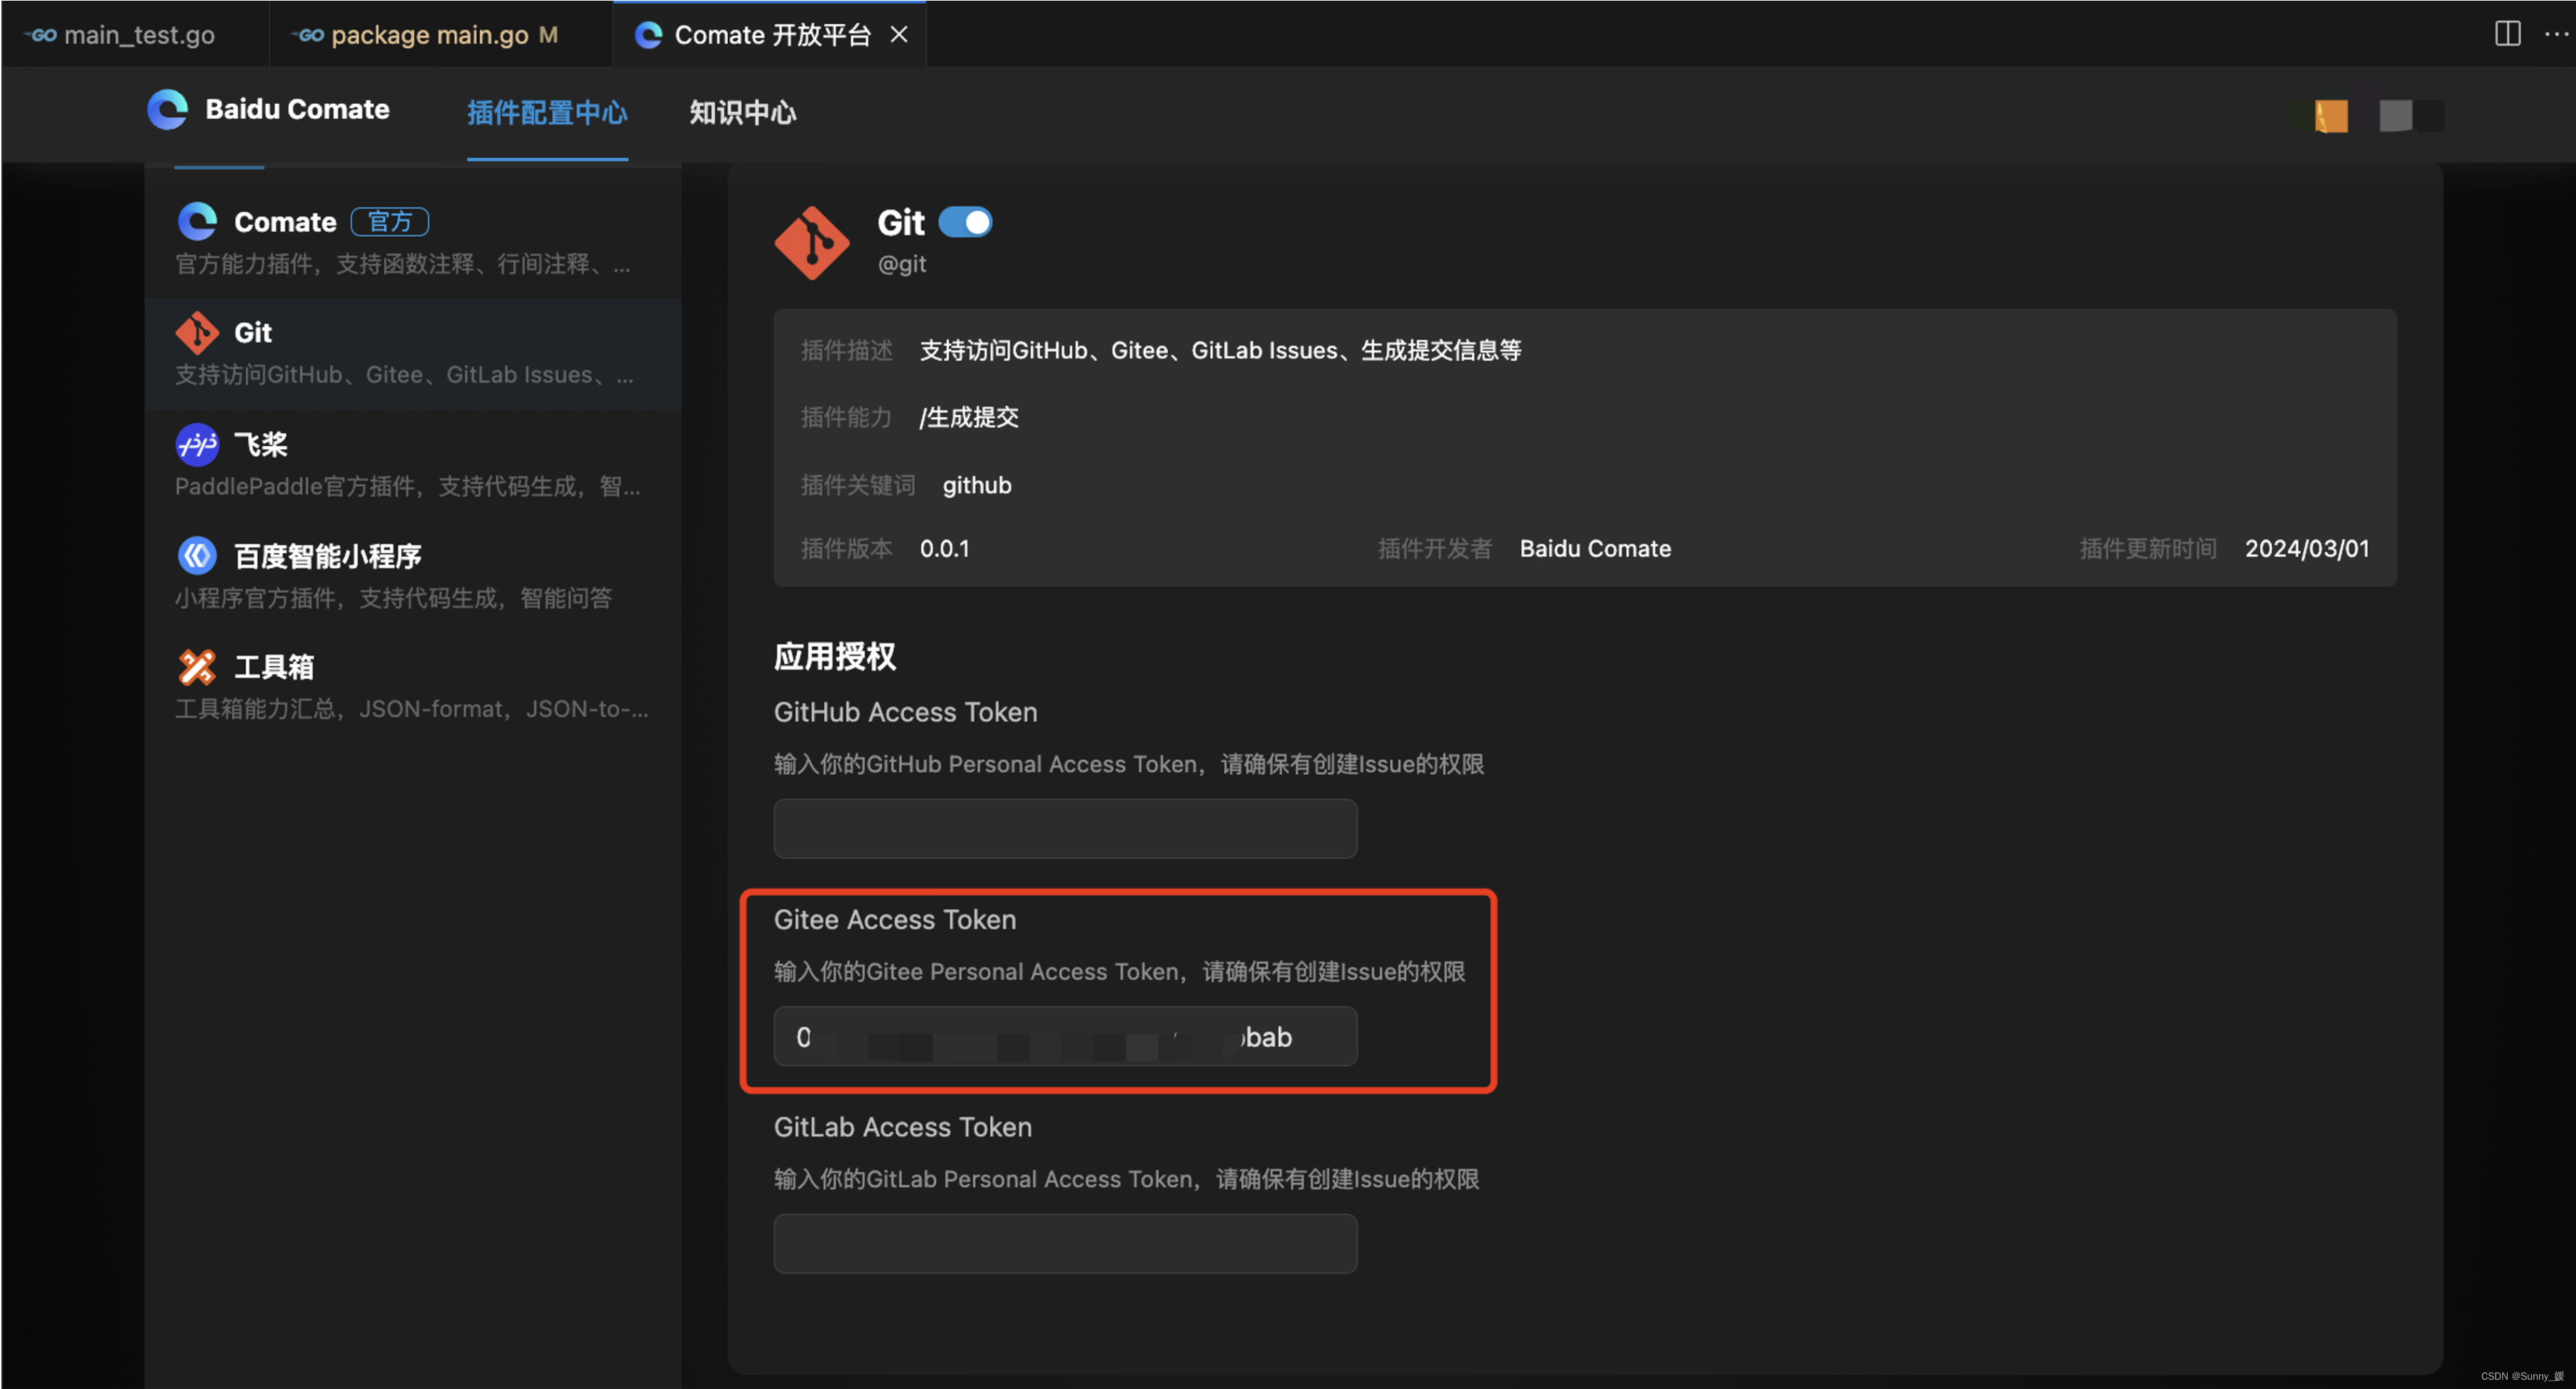Click the Baidu Comate logo icon
Screen dimensions: 2576x1389
tap(168, 110)
